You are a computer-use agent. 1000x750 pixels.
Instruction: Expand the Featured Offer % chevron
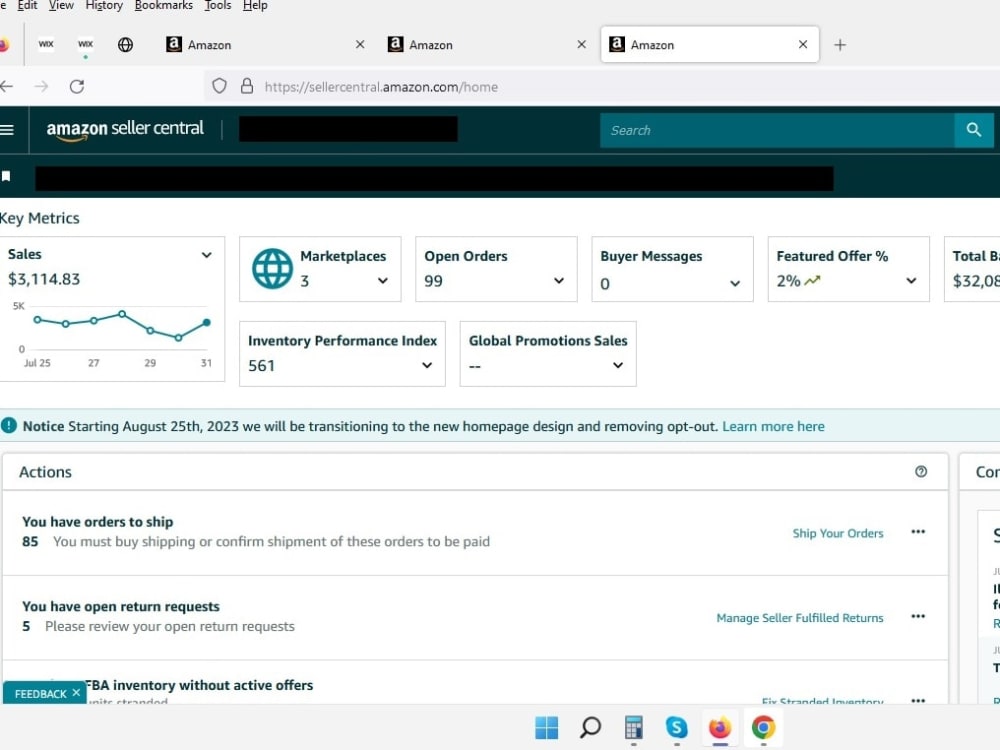click(x=911, y=281)
